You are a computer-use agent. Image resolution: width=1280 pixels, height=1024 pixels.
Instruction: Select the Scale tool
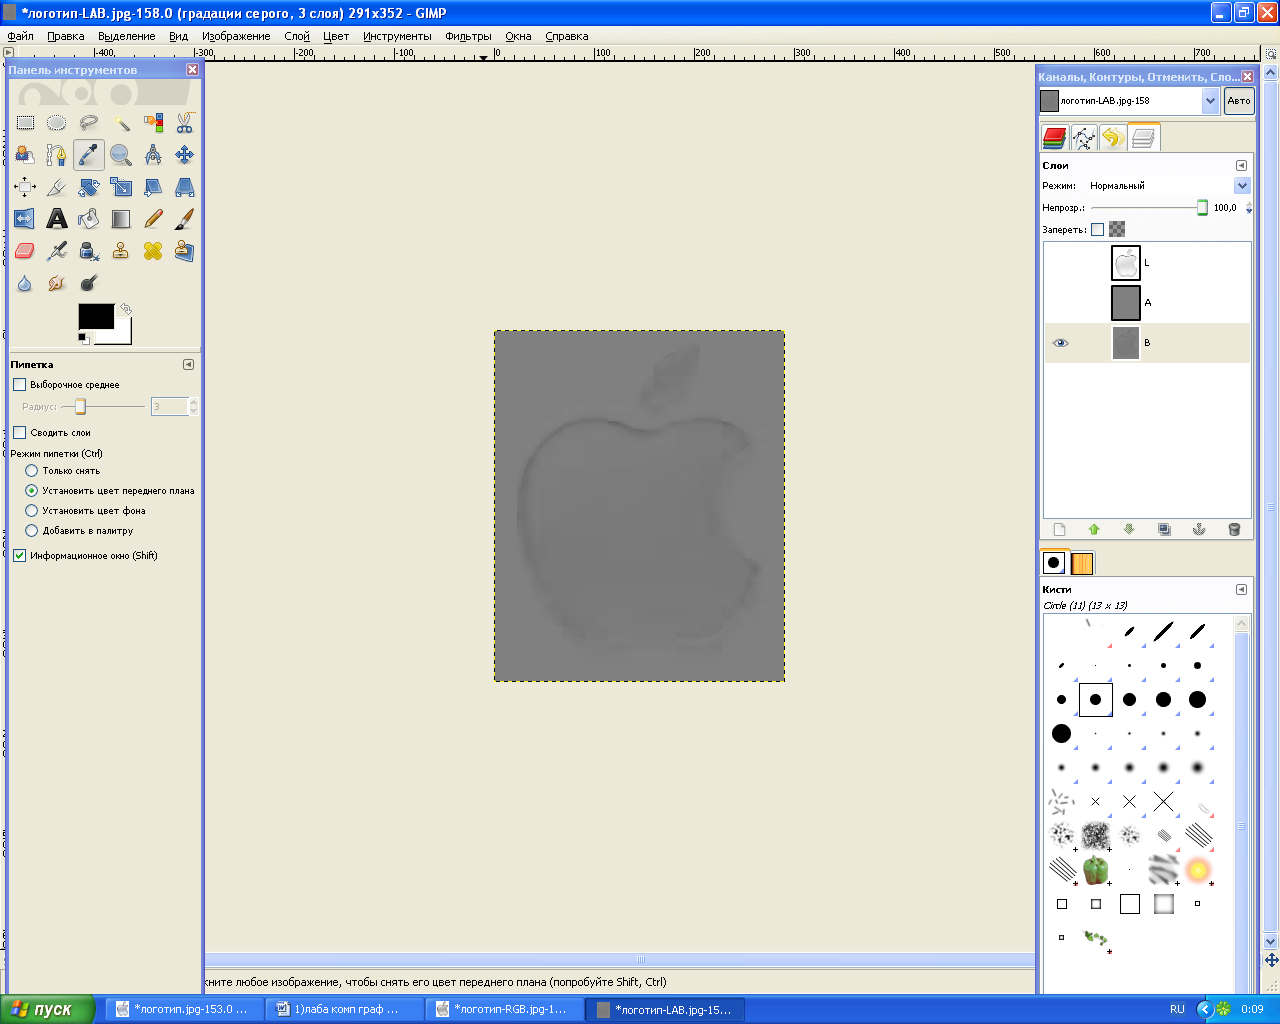(121, 187)
